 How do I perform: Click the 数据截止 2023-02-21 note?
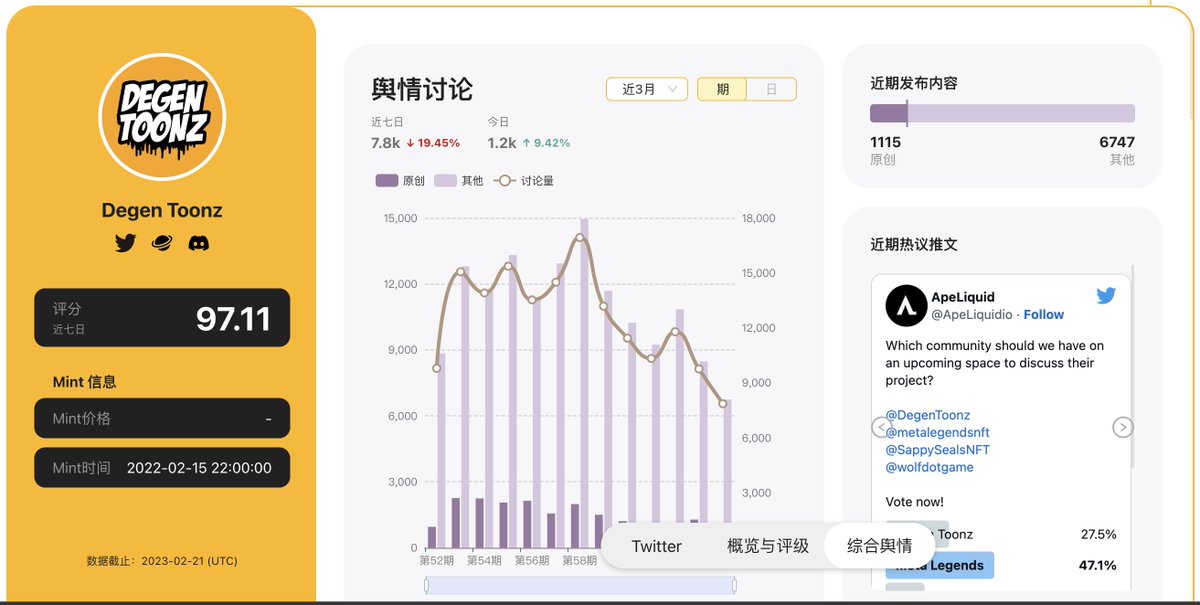(162, 561)
